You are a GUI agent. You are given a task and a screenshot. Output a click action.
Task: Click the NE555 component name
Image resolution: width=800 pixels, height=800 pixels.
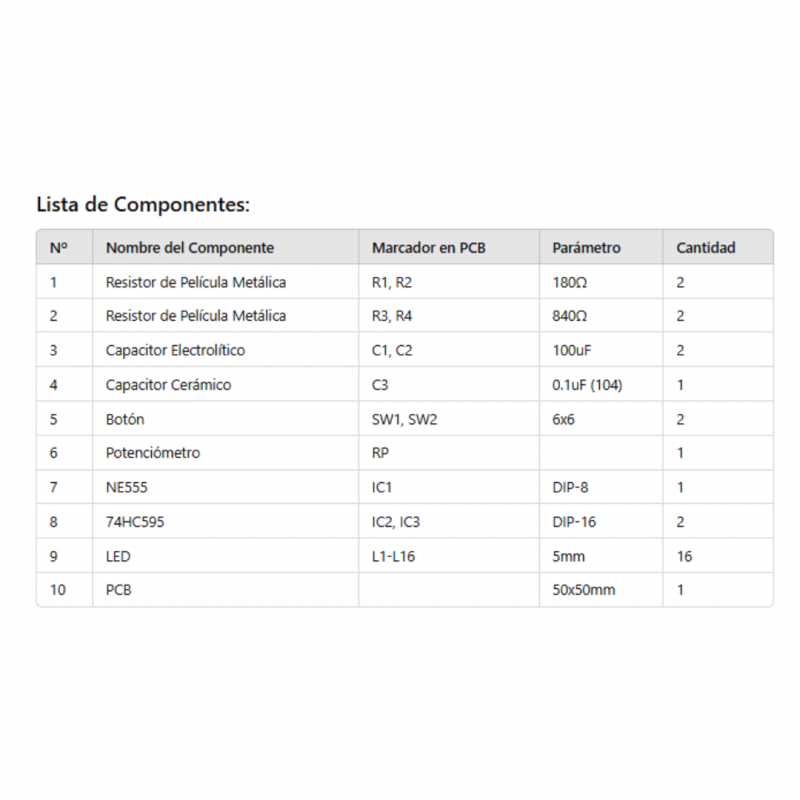[x=126, y=488]
